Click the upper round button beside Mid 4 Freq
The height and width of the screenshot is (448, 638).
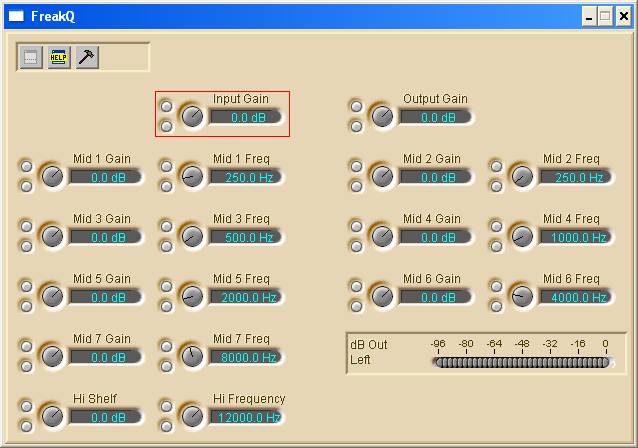click(496, 226)
